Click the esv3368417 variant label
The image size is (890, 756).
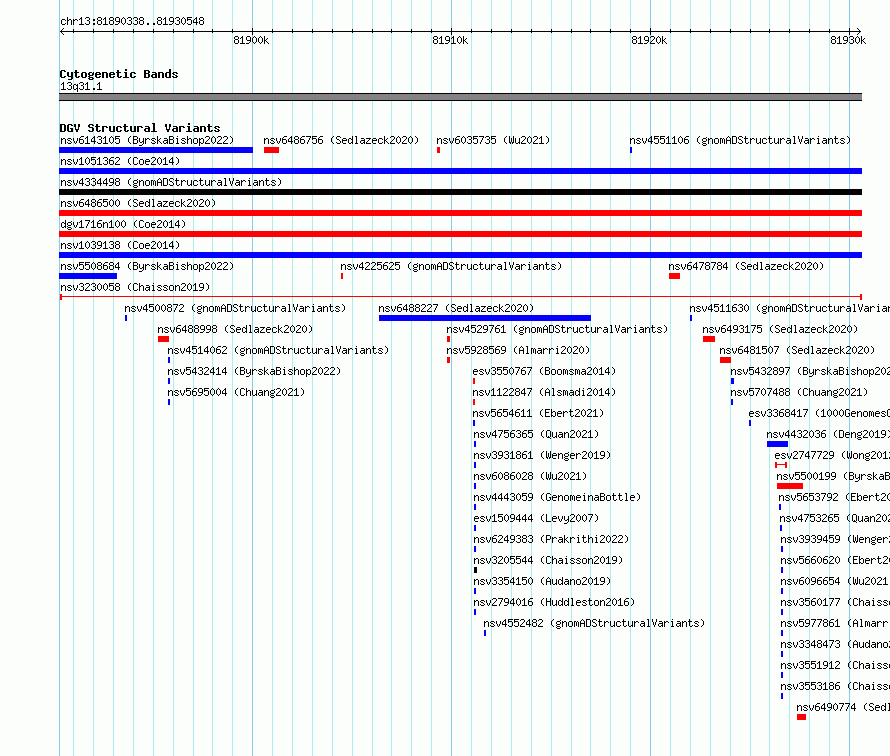[819, 413]
